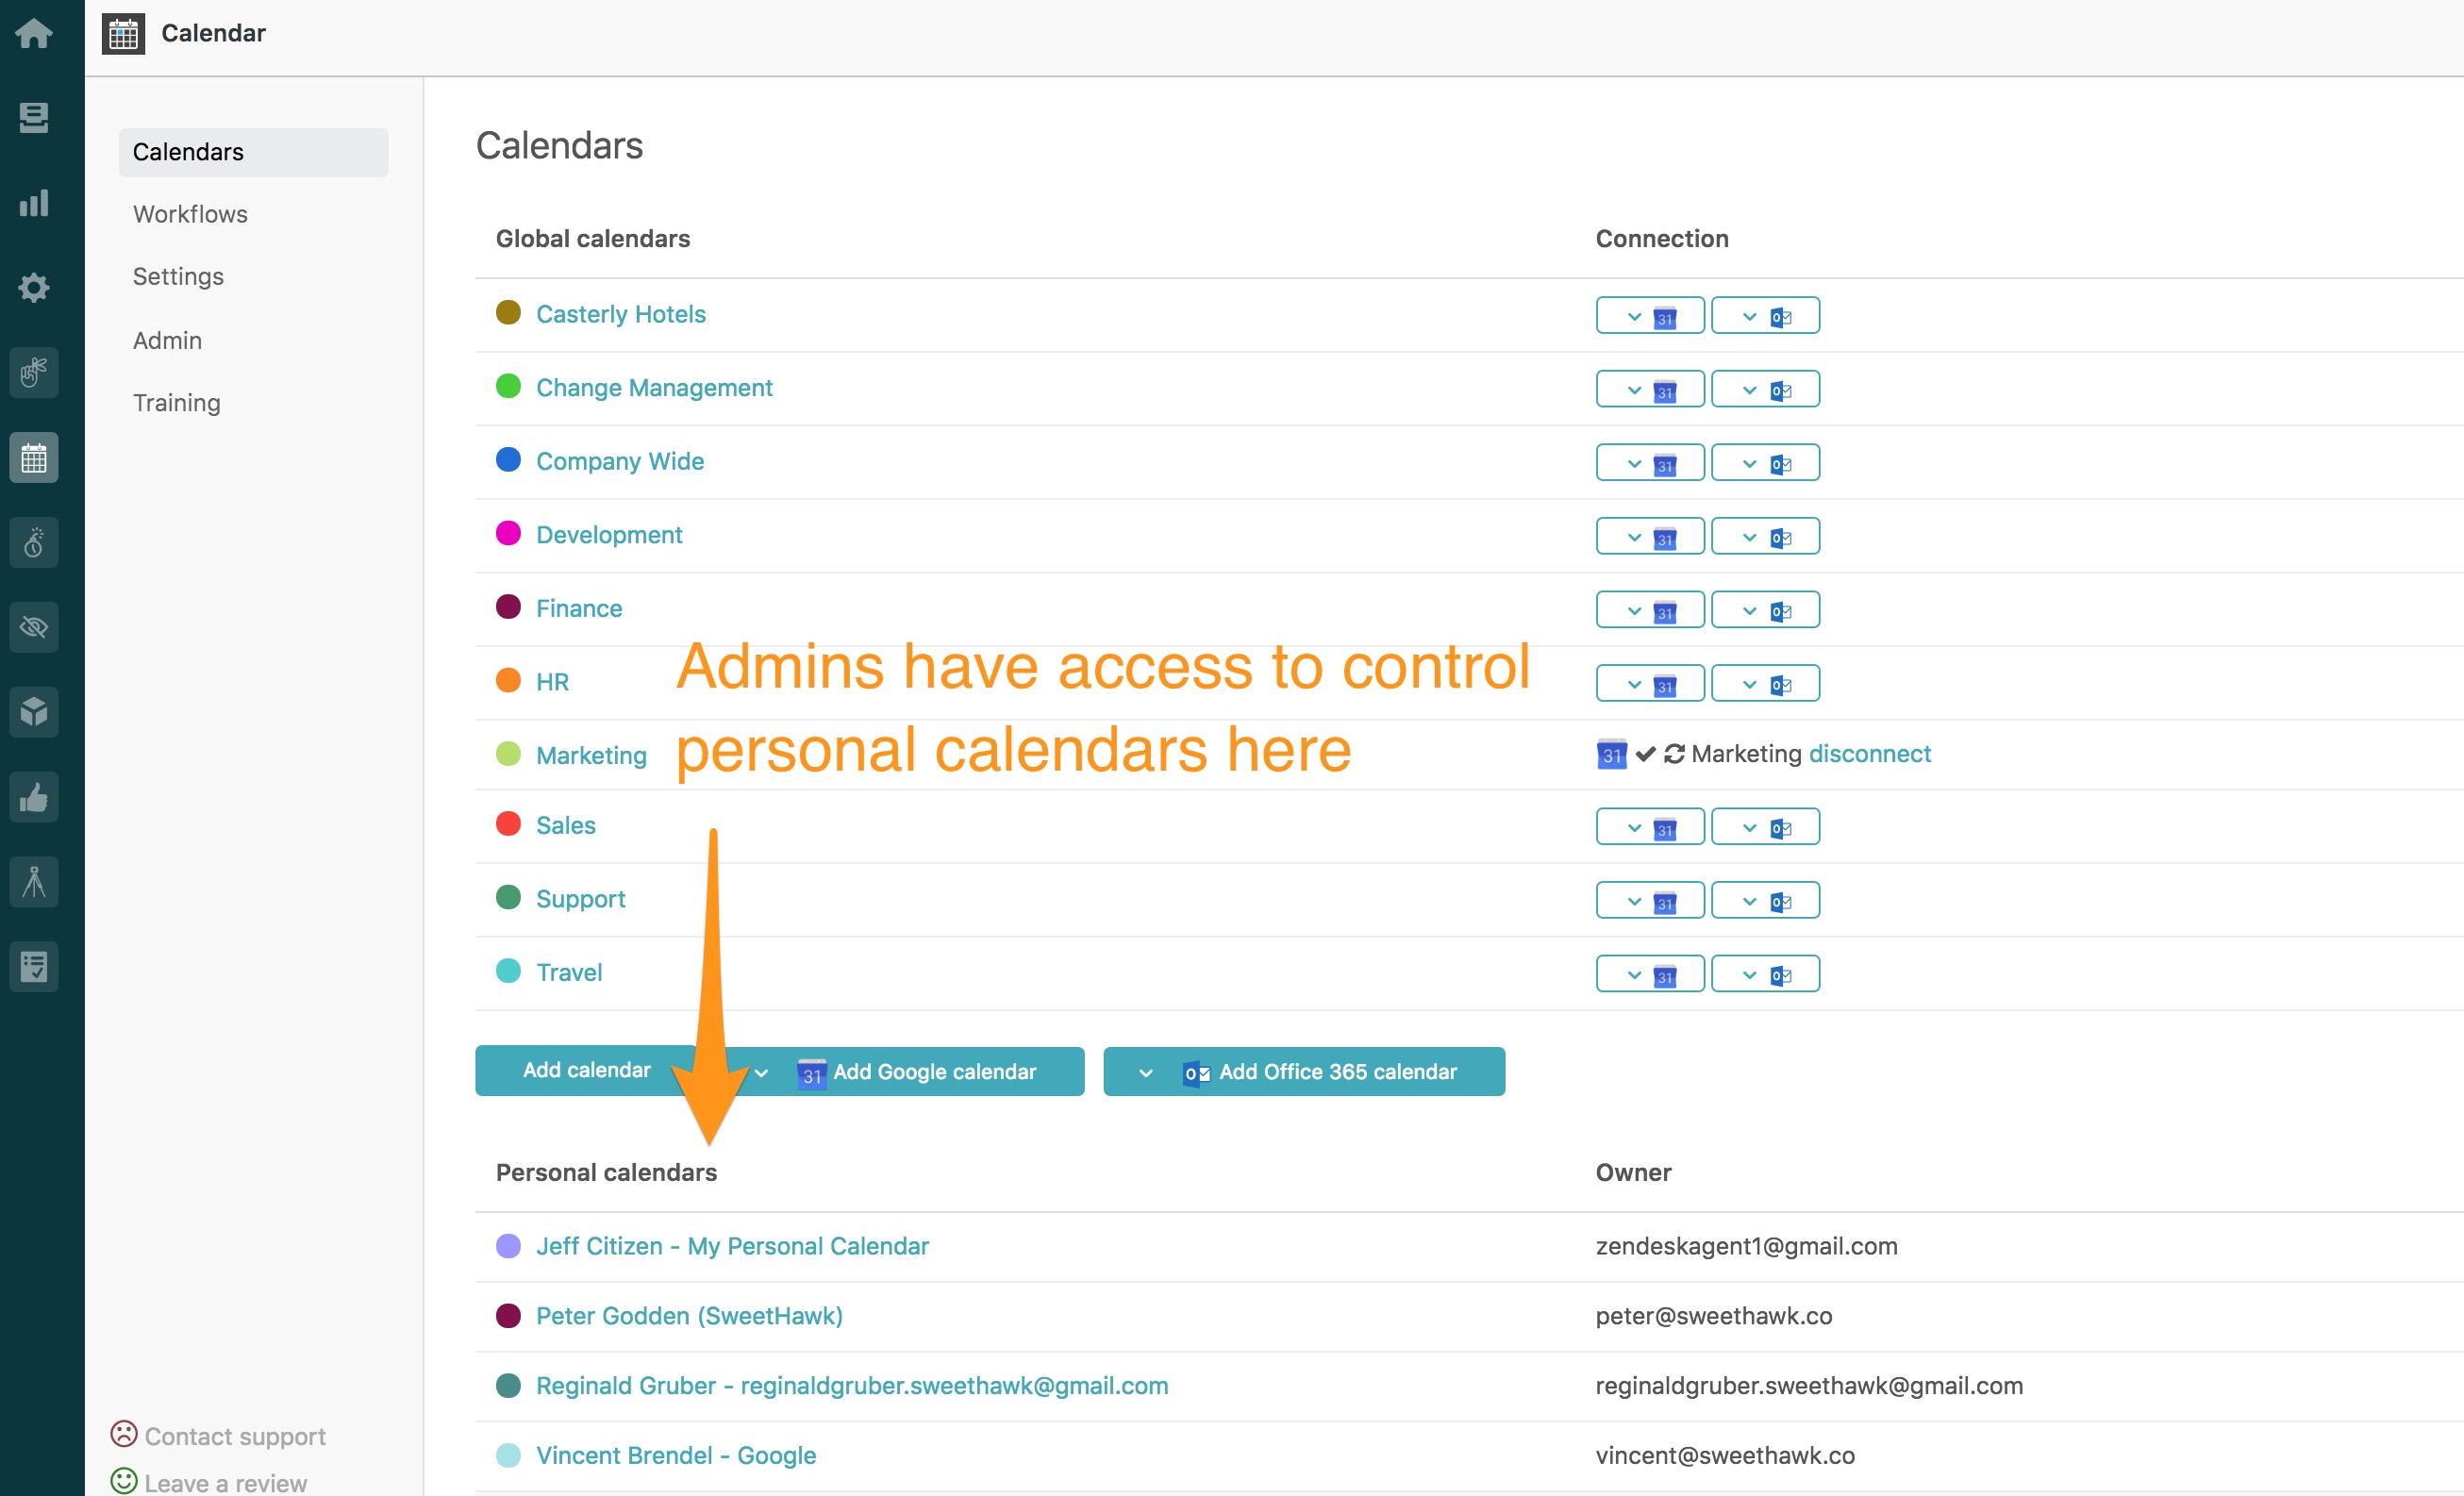Viewport: 2464px width, 1496px height.
Task: Click Add Office 365 calendar button
Action: [x=1304, y=1072]
